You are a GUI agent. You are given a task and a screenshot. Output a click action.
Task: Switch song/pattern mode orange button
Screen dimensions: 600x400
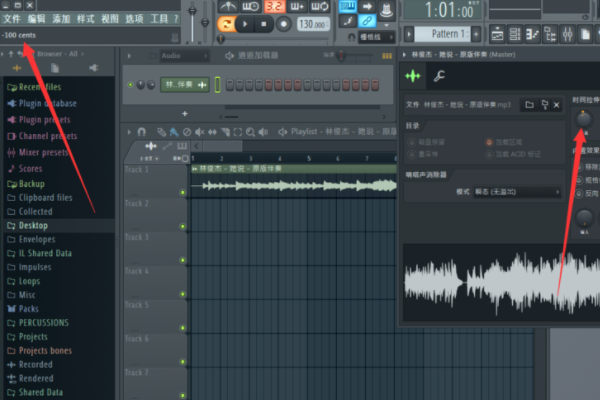[226, 24]
